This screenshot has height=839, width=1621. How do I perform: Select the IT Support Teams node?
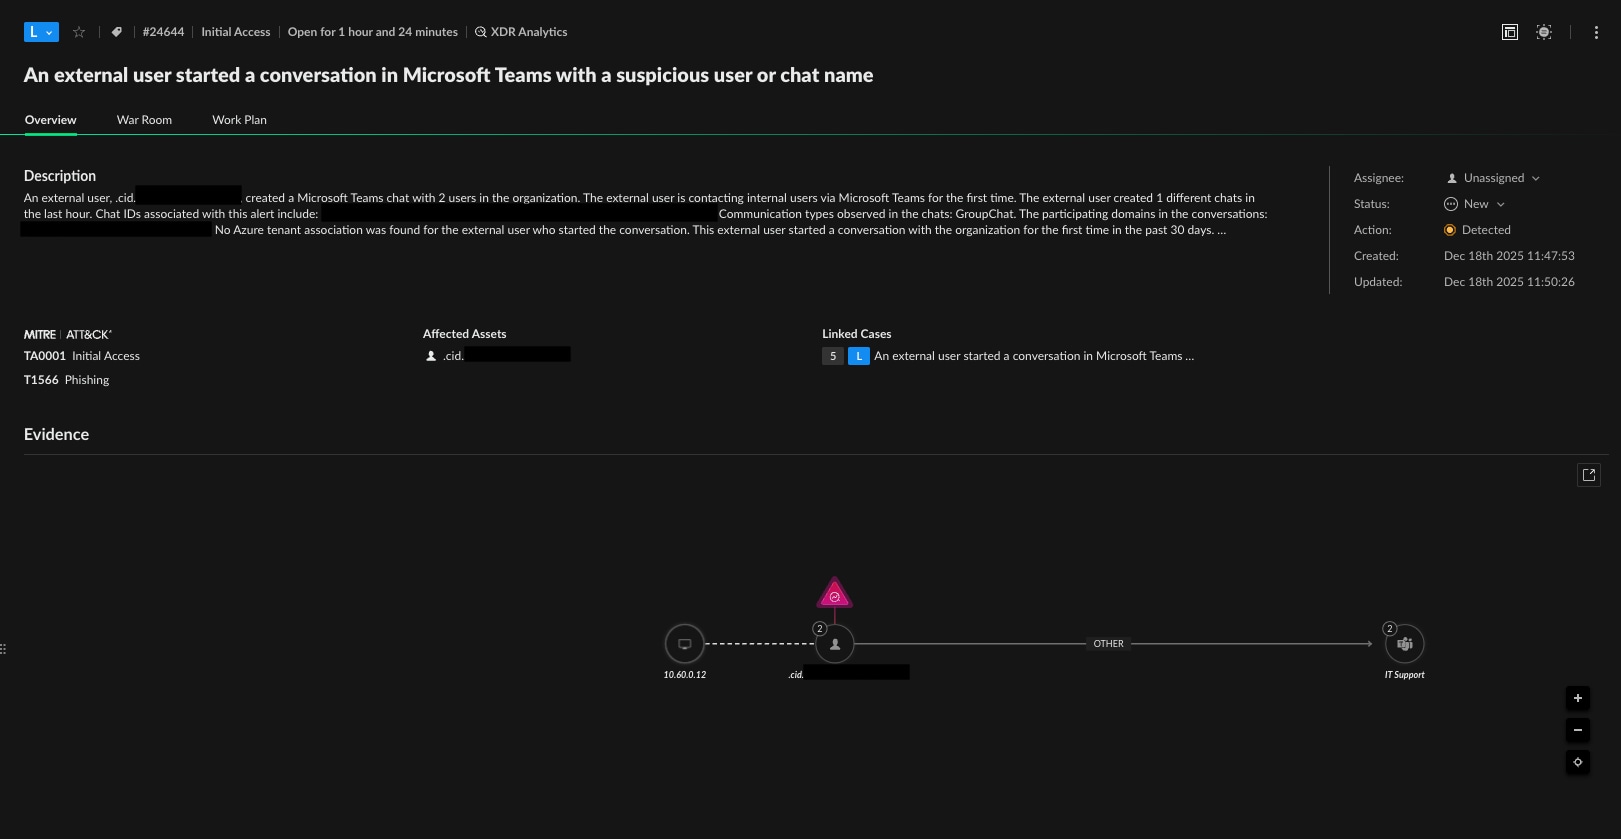[1405, 644]
